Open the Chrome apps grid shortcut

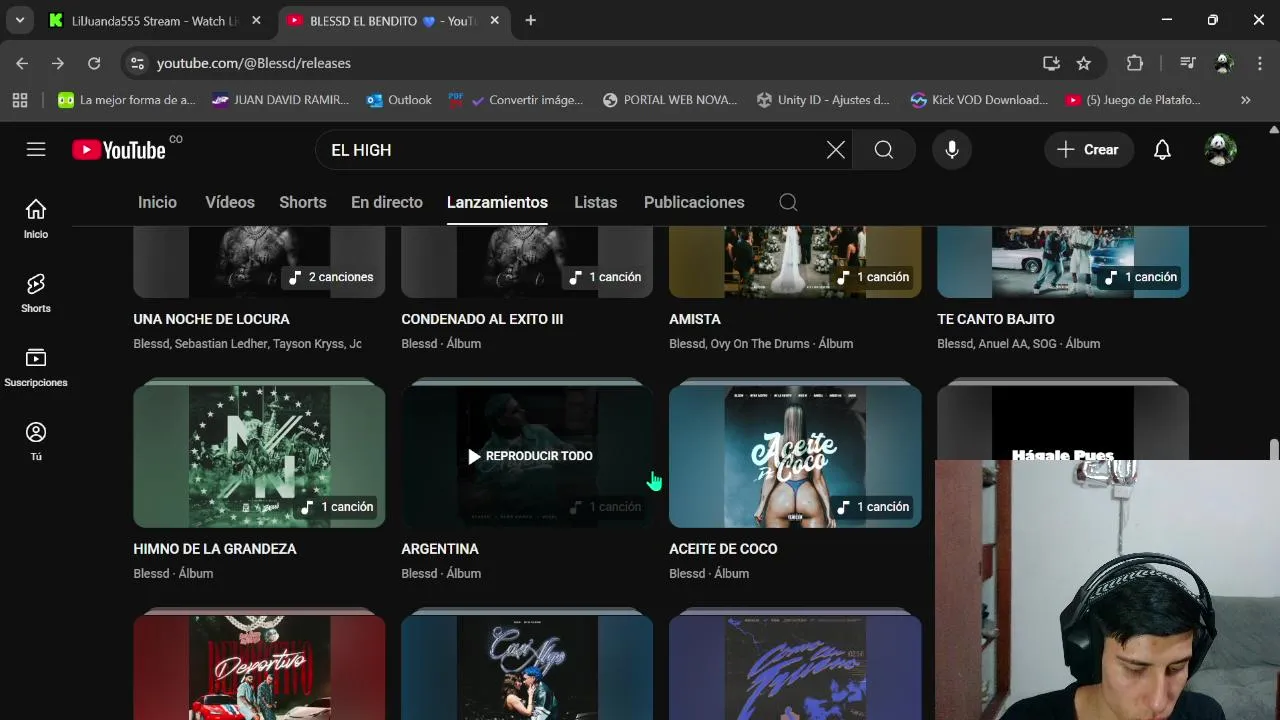click(x=20, y=100)
